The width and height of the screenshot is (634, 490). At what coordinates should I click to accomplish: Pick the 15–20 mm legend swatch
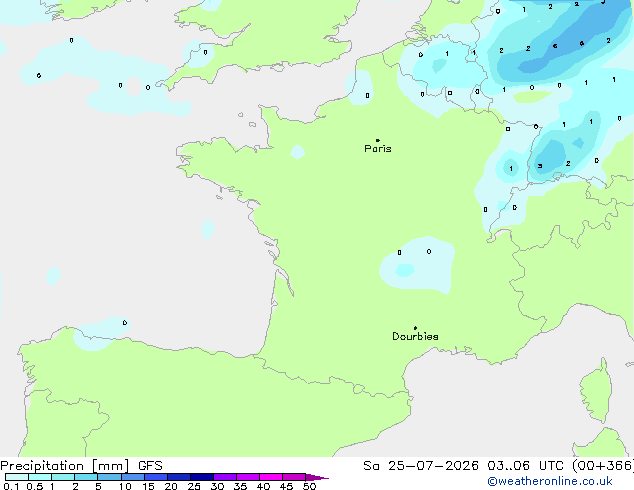coord(155,477)
